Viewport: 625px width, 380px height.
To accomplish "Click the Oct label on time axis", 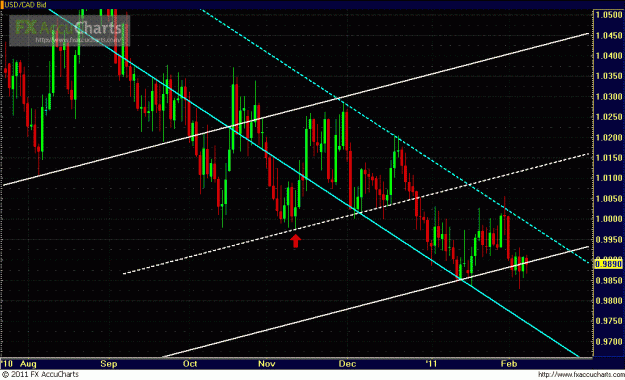I will 190,364.
